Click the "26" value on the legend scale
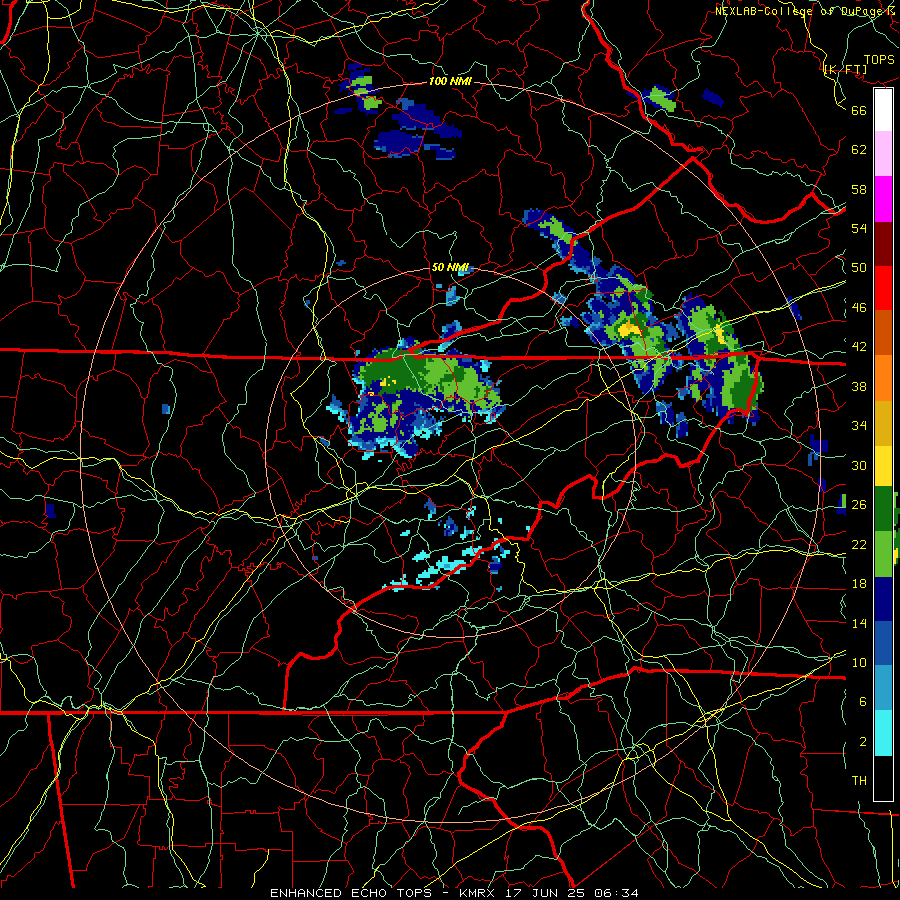 pyautogui.click(x=859, y=505)
